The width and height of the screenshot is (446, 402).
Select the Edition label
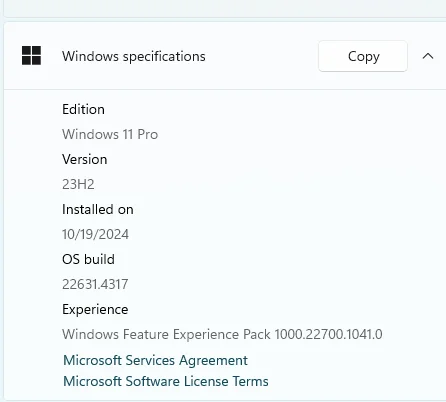click(83, 109)
